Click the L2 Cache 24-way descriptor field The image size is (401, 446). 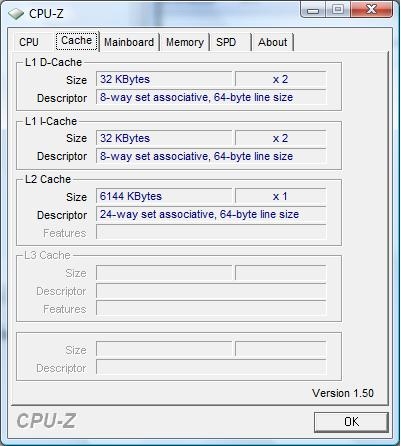tap(211, 214)
